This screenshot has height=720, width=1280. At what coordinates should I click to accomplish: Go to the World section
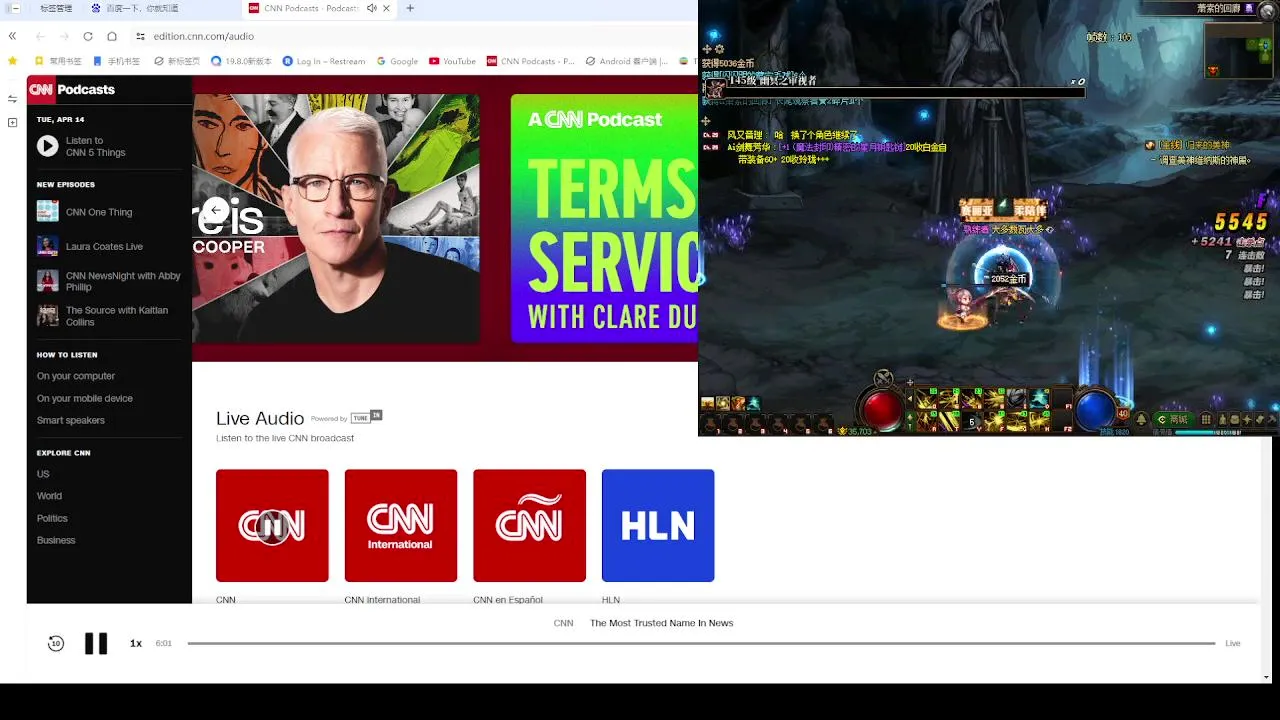pos(49,496)
